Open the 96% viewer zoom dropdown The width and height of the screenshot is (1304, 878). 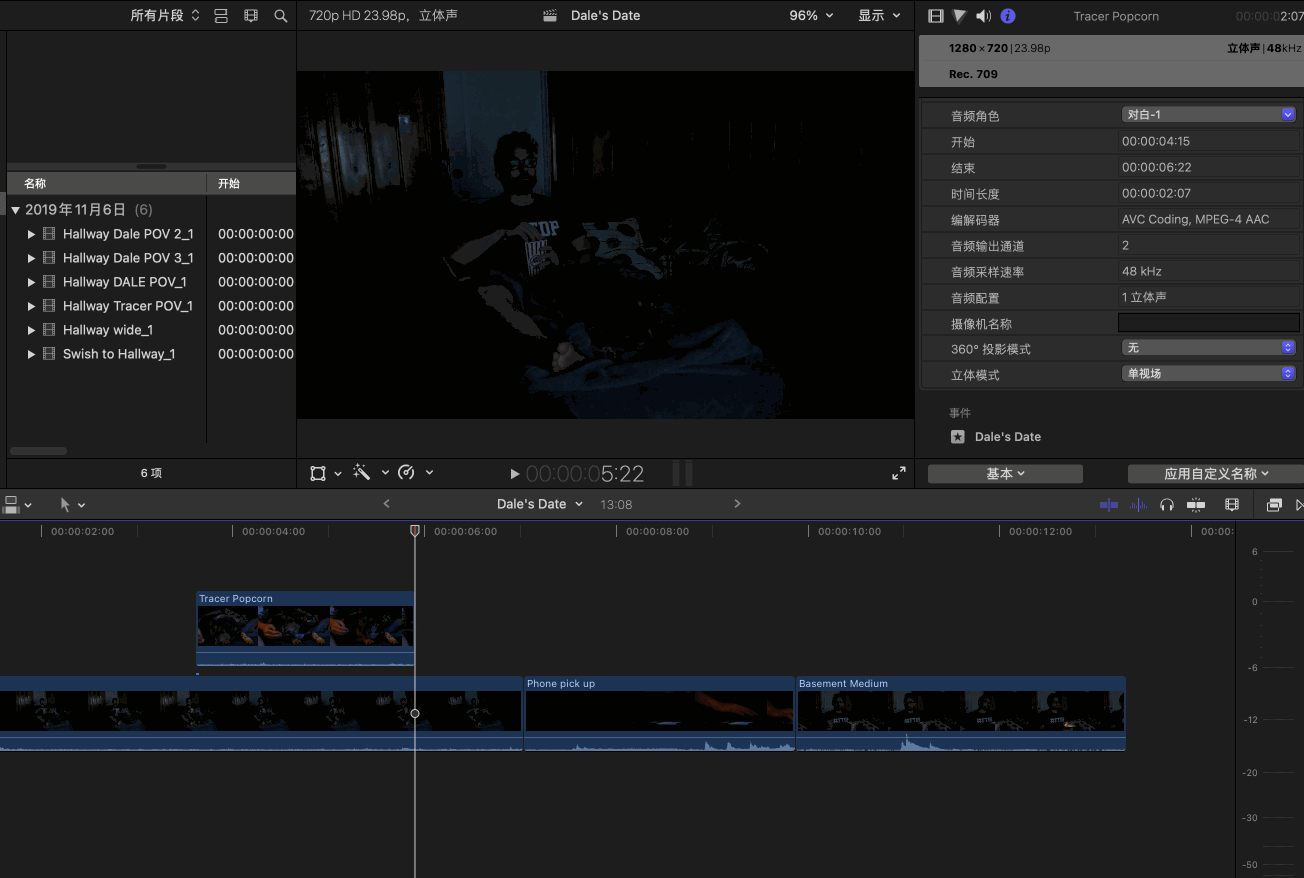(811, 16)
